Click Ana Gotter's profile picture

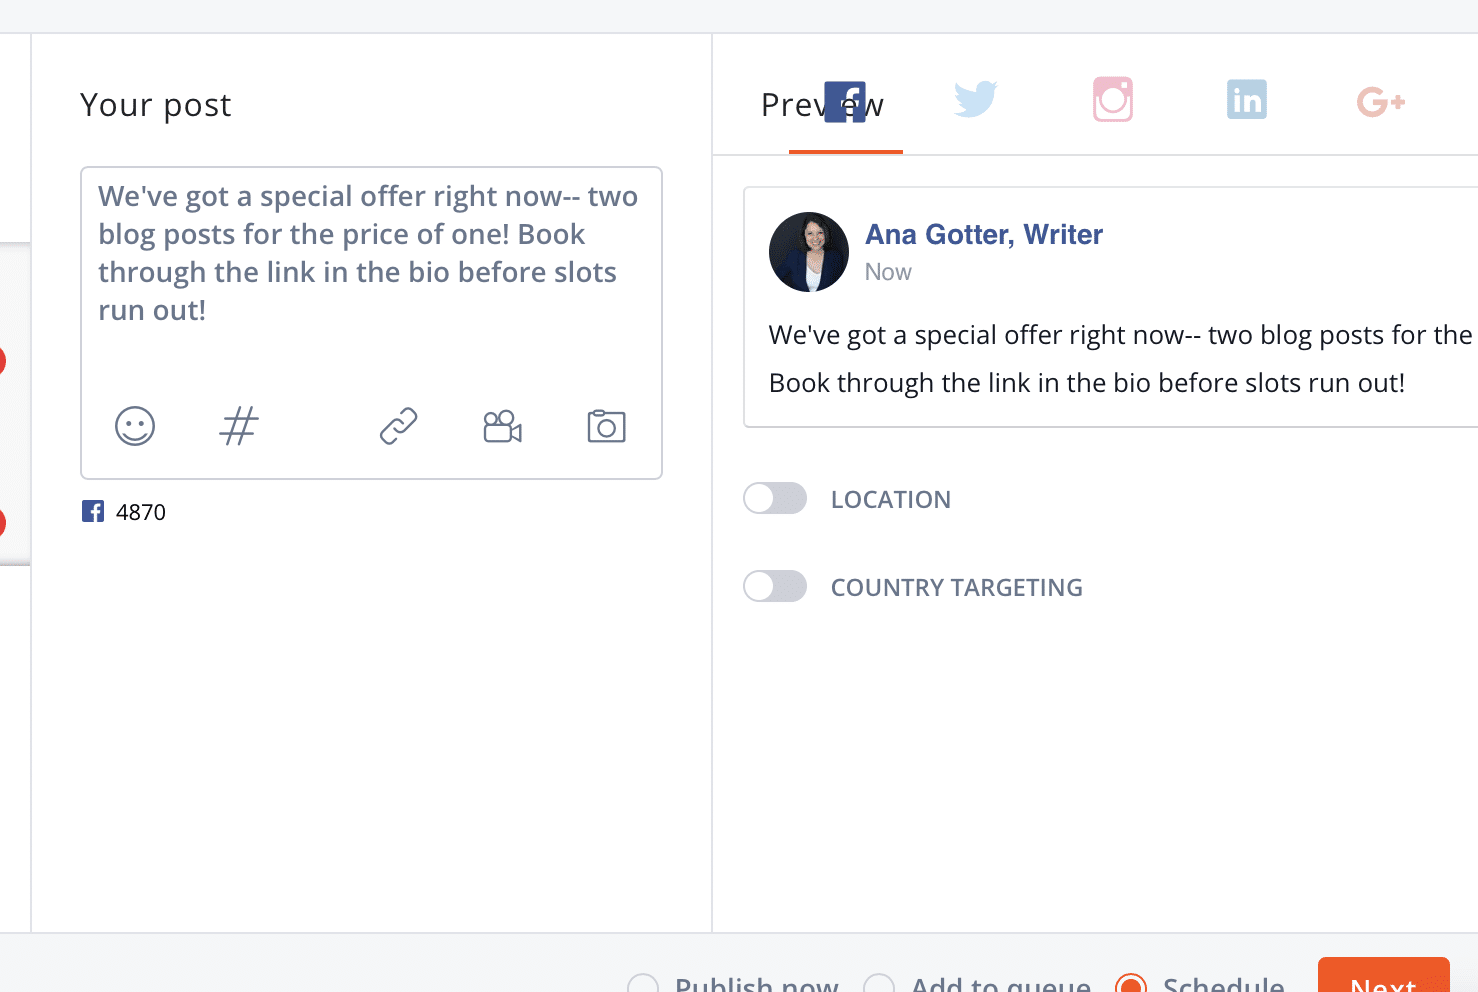[808, 252]
